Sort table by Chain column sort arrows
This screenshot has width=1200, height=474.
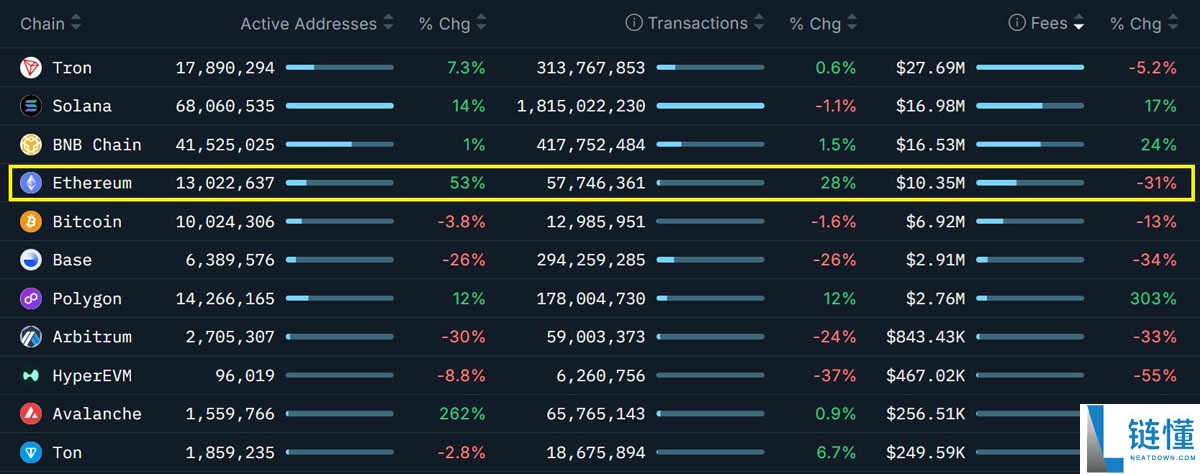tap(76, 24)
